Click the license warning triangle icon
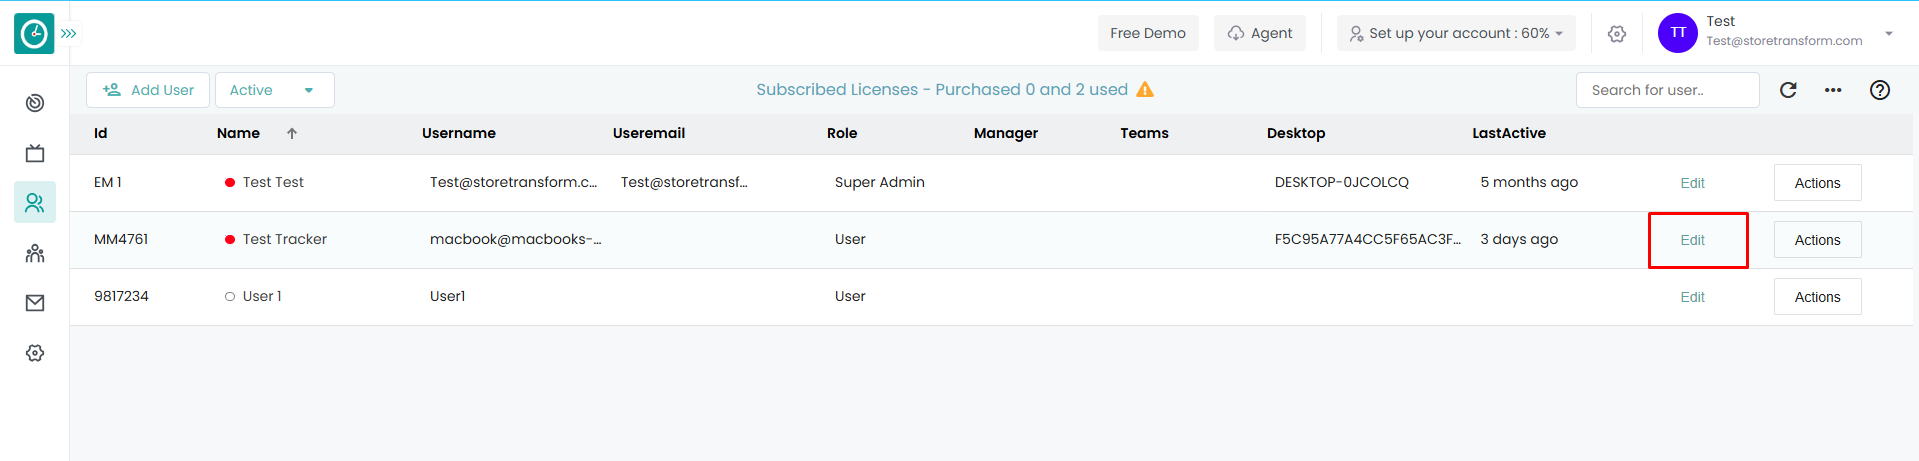The width and height of the screenshot is (1919, 461). click(x=1145, y=90)
